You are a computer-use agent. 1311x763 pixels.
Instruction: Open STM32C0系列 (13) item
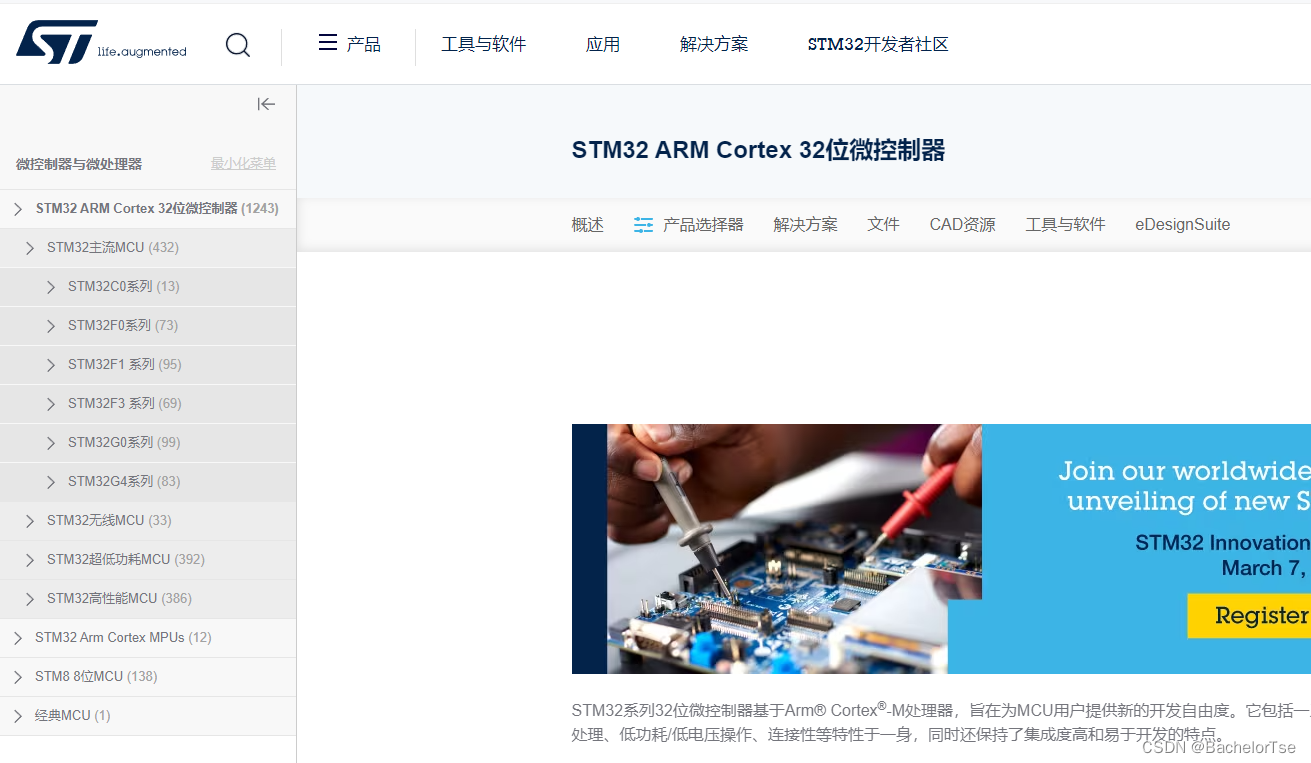tap(124, 286)
